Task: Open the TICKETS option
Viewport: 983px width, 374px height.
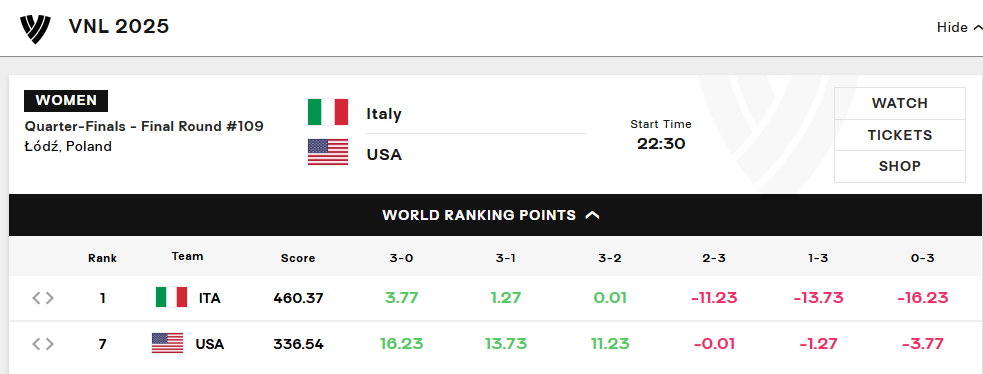Action: coord(900,135)
